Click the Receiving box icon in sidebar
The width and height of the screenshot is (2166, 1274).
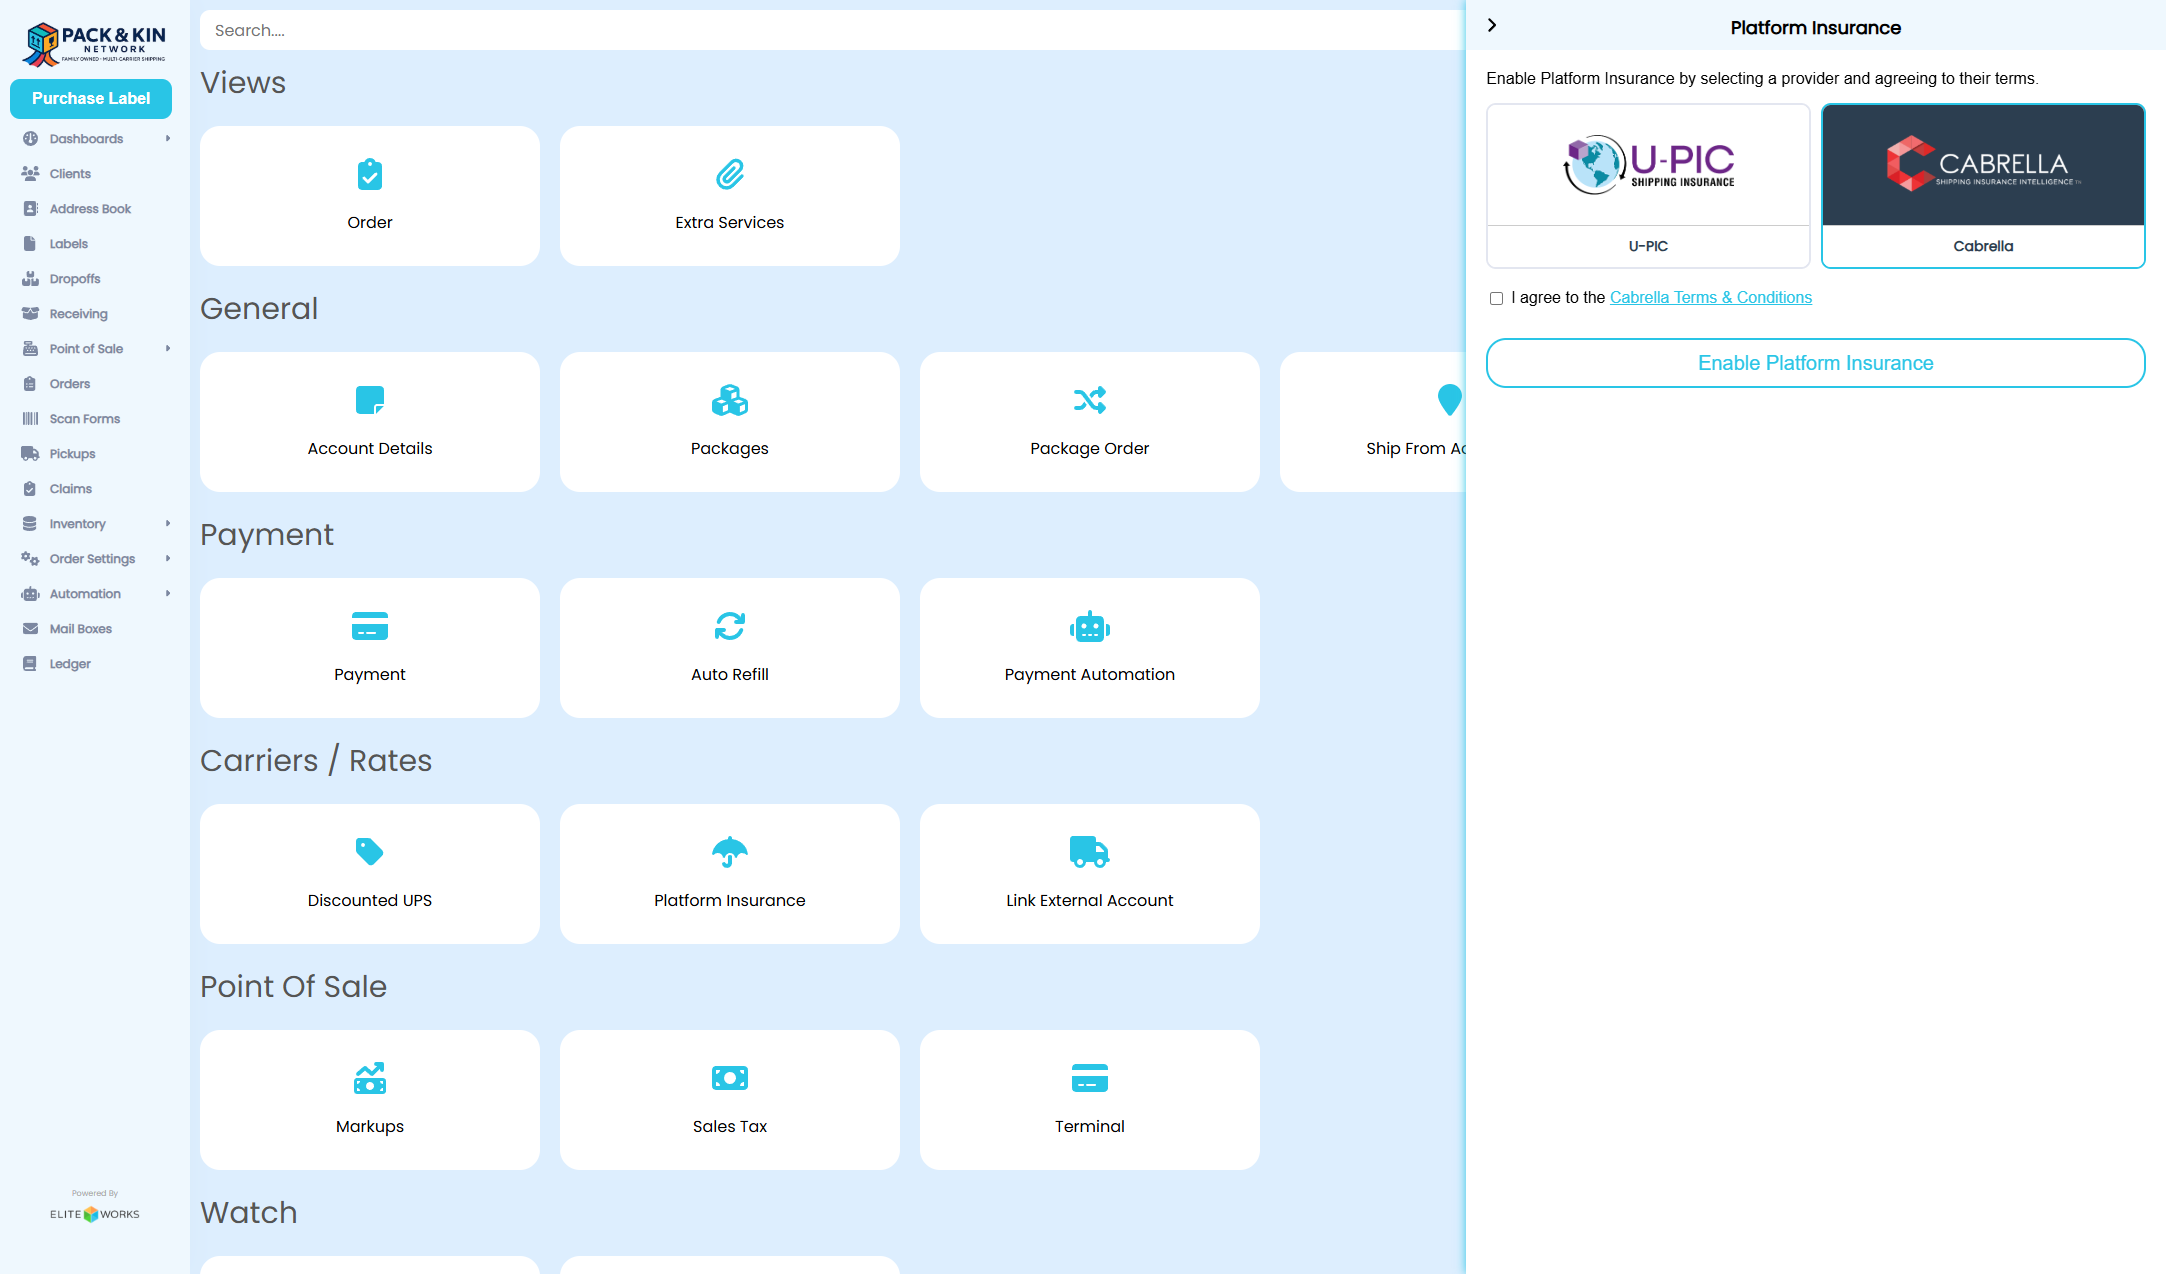[x=30, y=313]
